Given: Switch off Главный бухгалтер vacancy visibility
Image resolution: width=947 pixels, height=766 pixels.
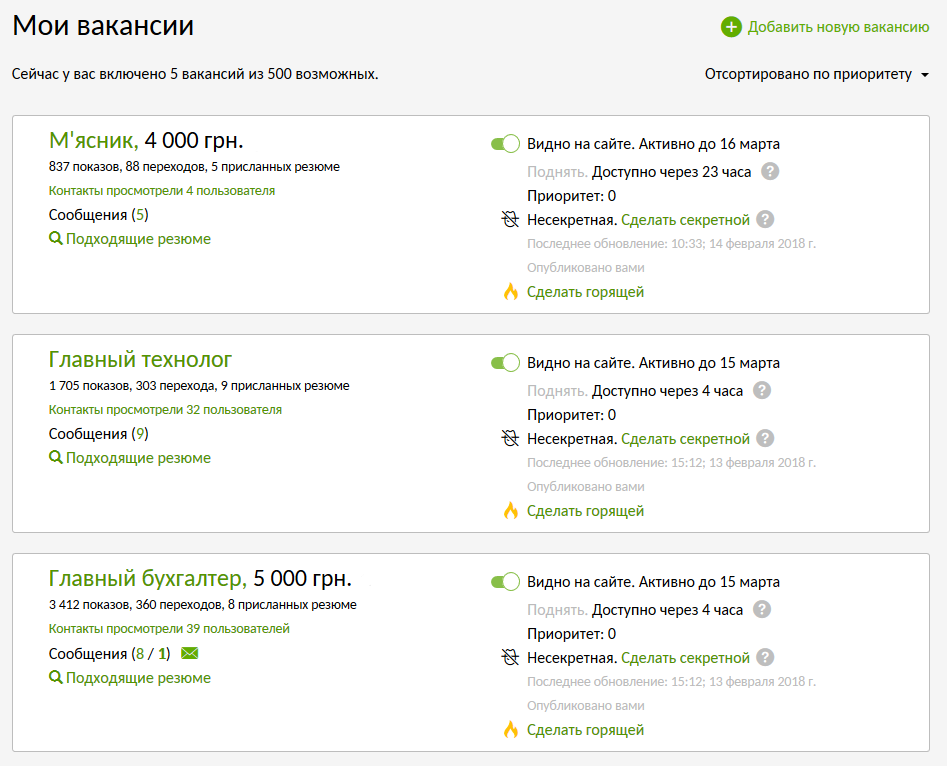Looking at the screenshot, I should [x=505, y=582].
